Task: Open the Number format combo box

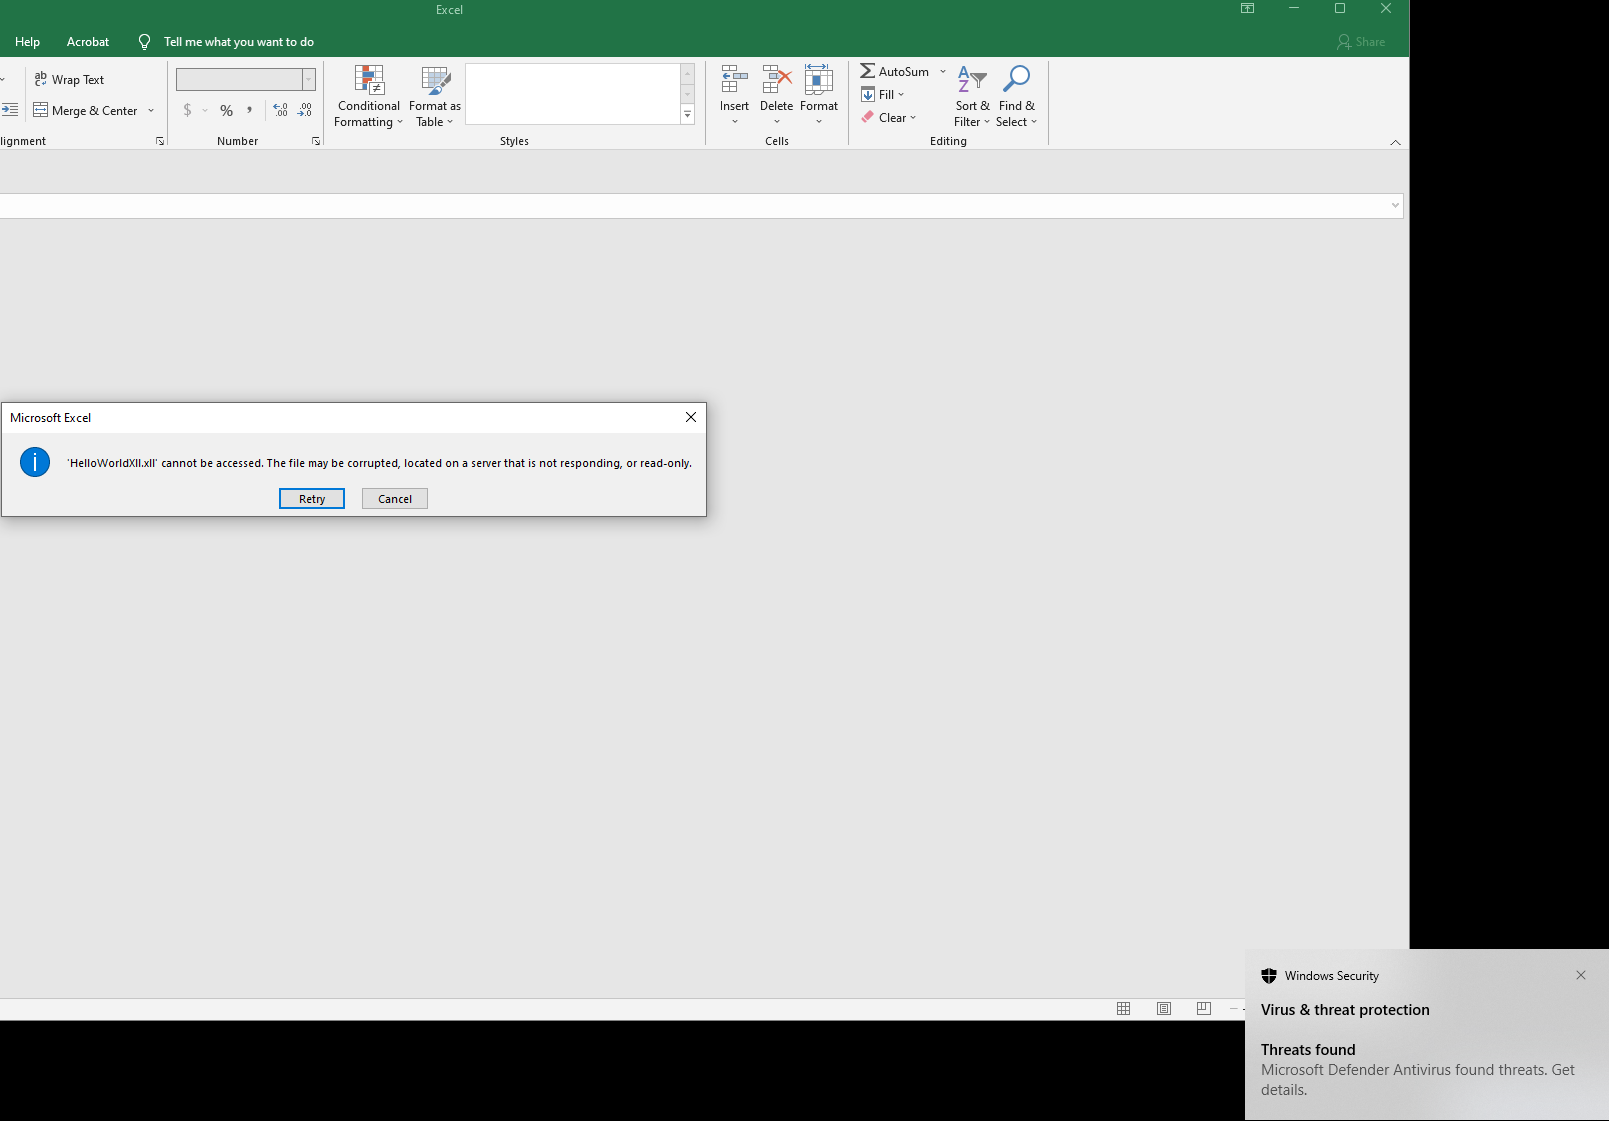Action: pyautogui.click(x=246, y=80)
